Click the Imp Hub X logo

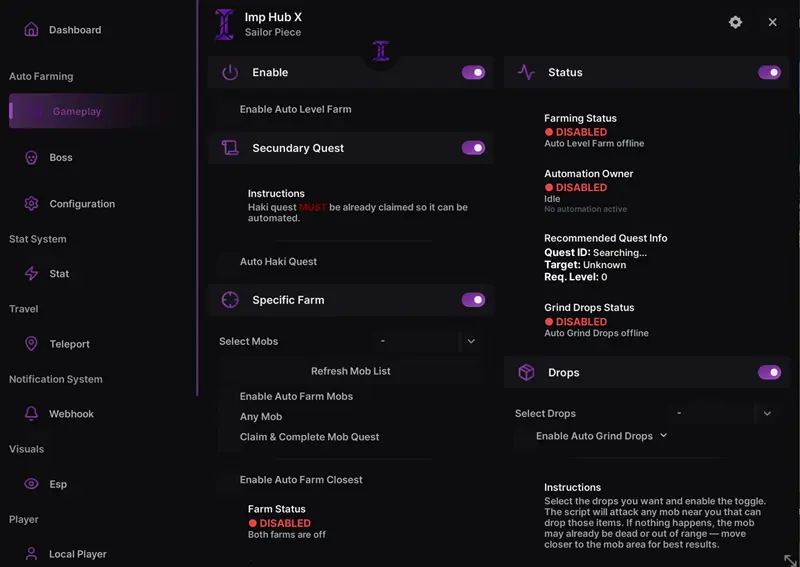point(225,24)
